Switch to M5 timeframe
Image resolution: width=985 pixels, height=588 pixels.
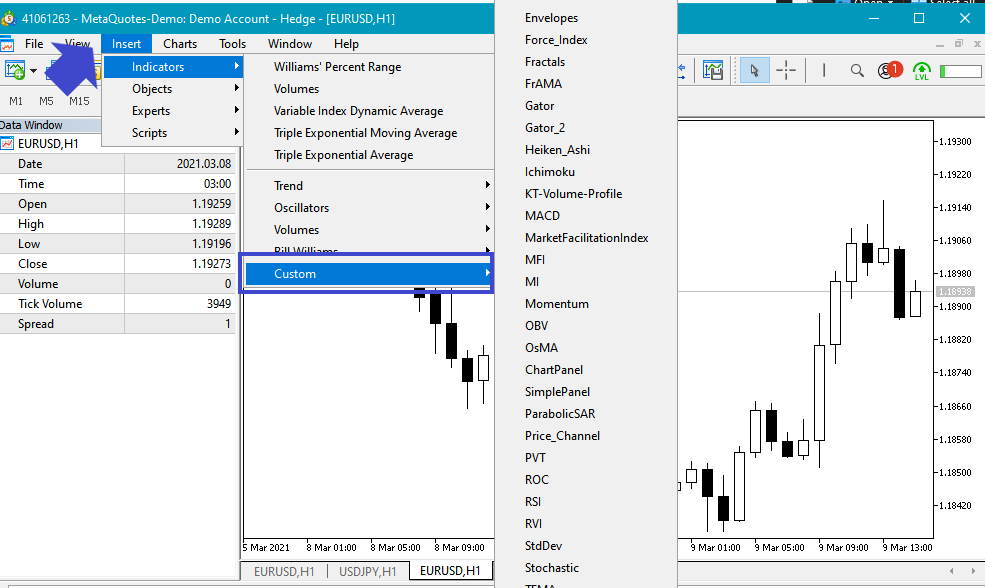[x=46, y=101]
